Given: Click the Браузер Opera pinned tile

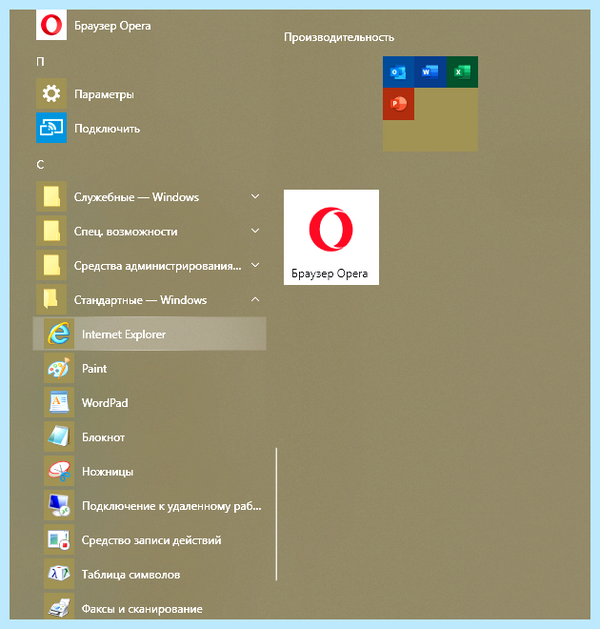Looking at the screenshot, I should [331, 237].
